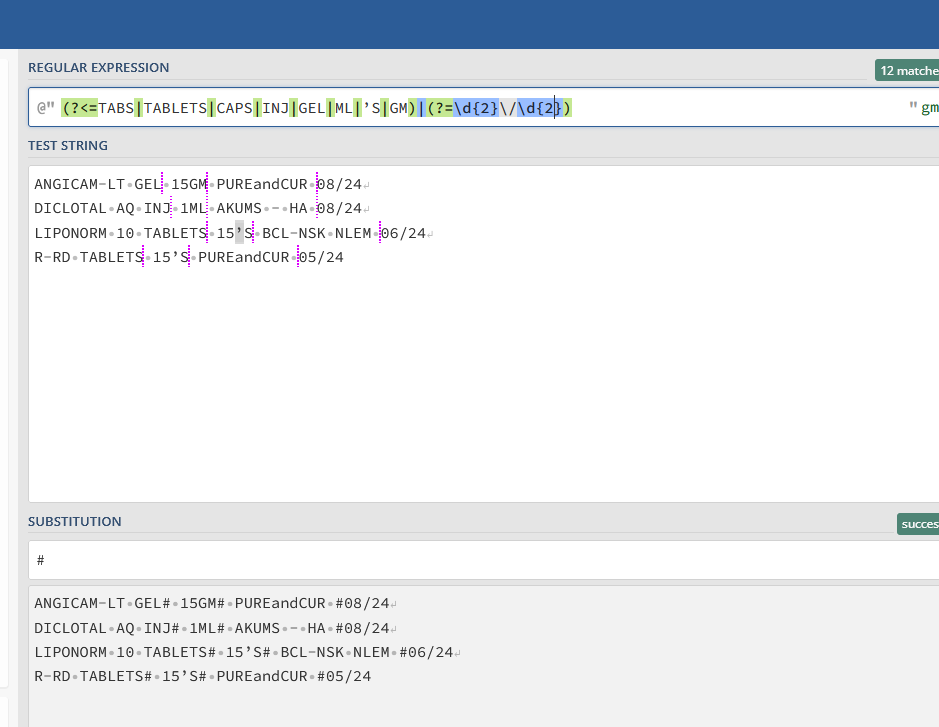Select the TABLETS token in the regex pattern
This screenshot has height=727, width=939.
coord(175,107)
